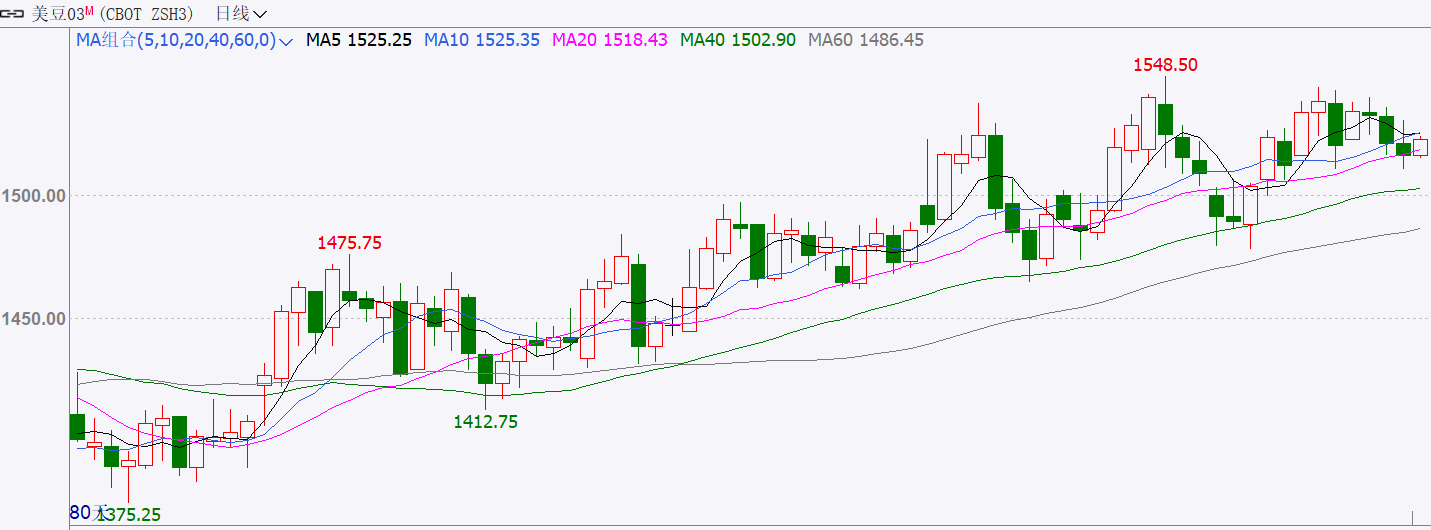The width and height of the screenshot is (1431, 530).
Task: Click the 1475.75 peak price label
Action: click(x=350, y=242)
